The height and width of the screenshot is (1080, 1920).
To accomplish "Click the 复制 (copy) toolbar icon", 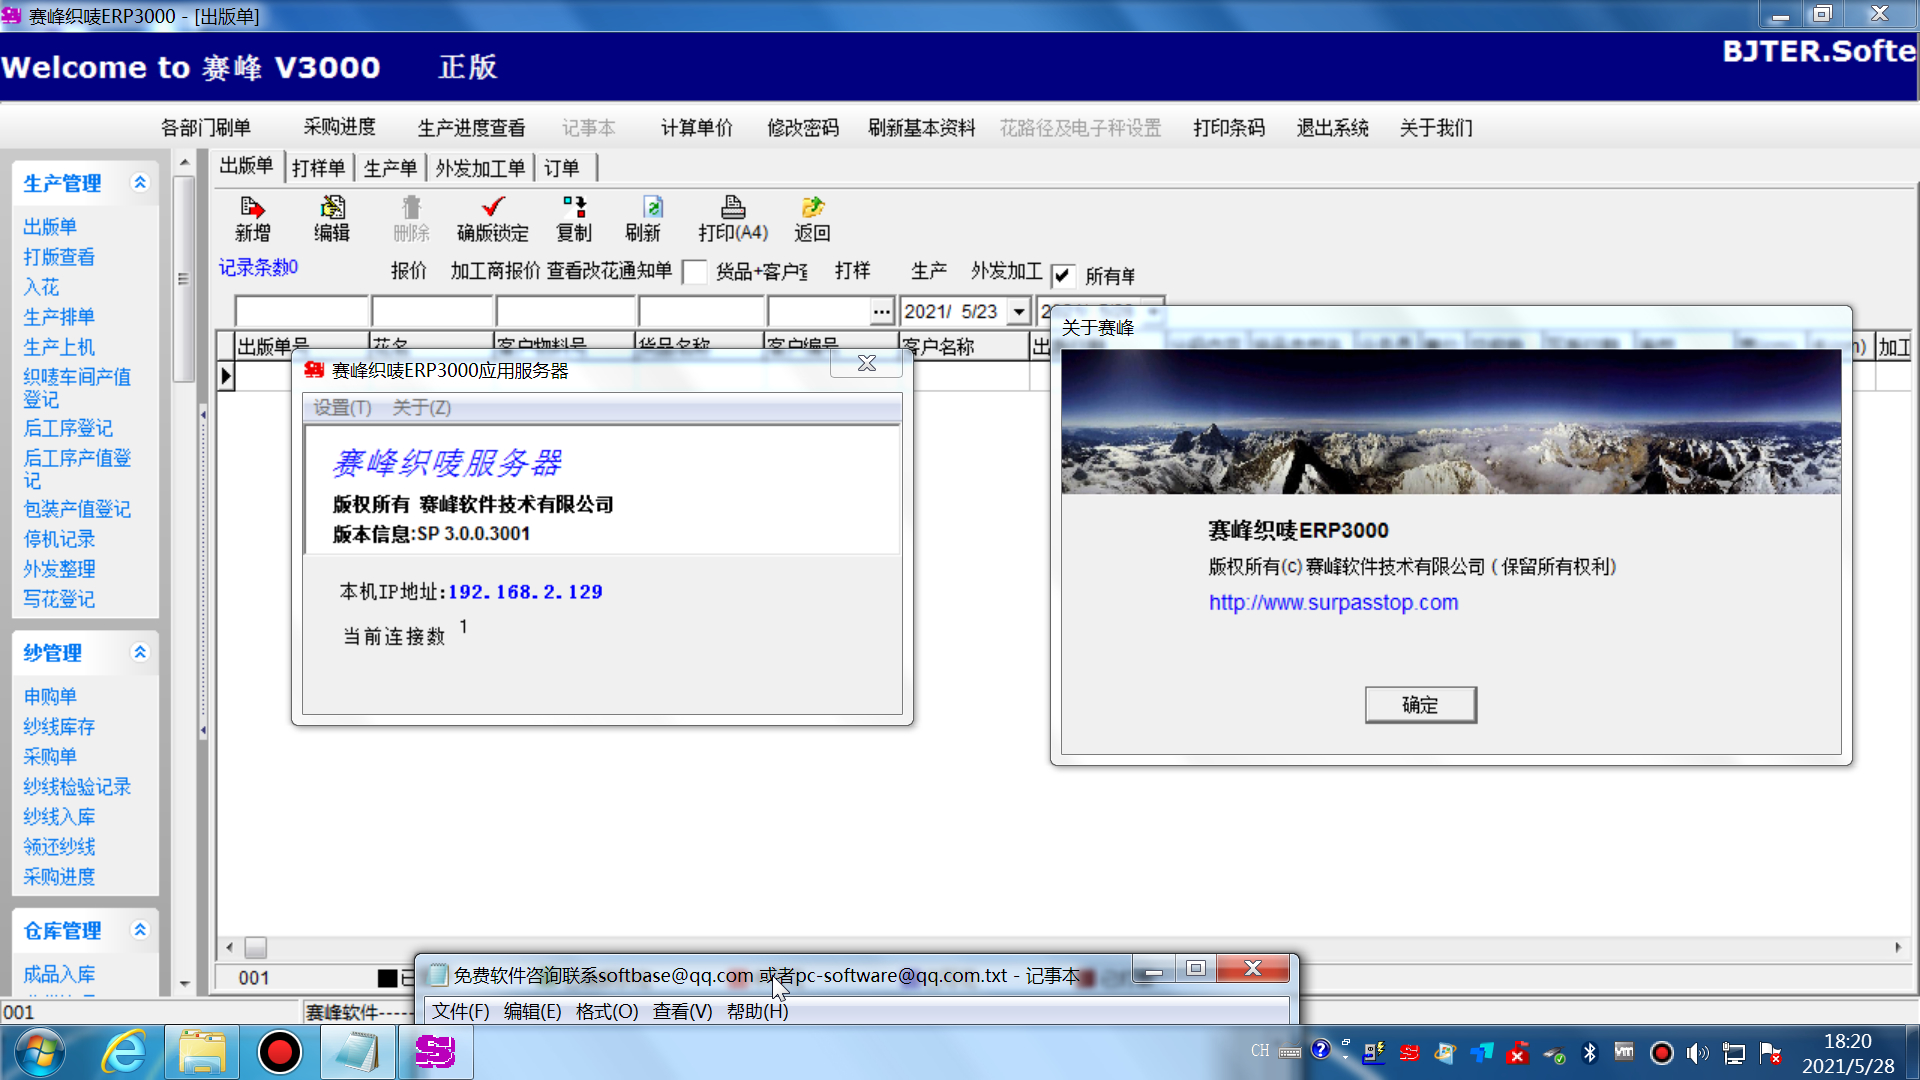I will point(574,208).
